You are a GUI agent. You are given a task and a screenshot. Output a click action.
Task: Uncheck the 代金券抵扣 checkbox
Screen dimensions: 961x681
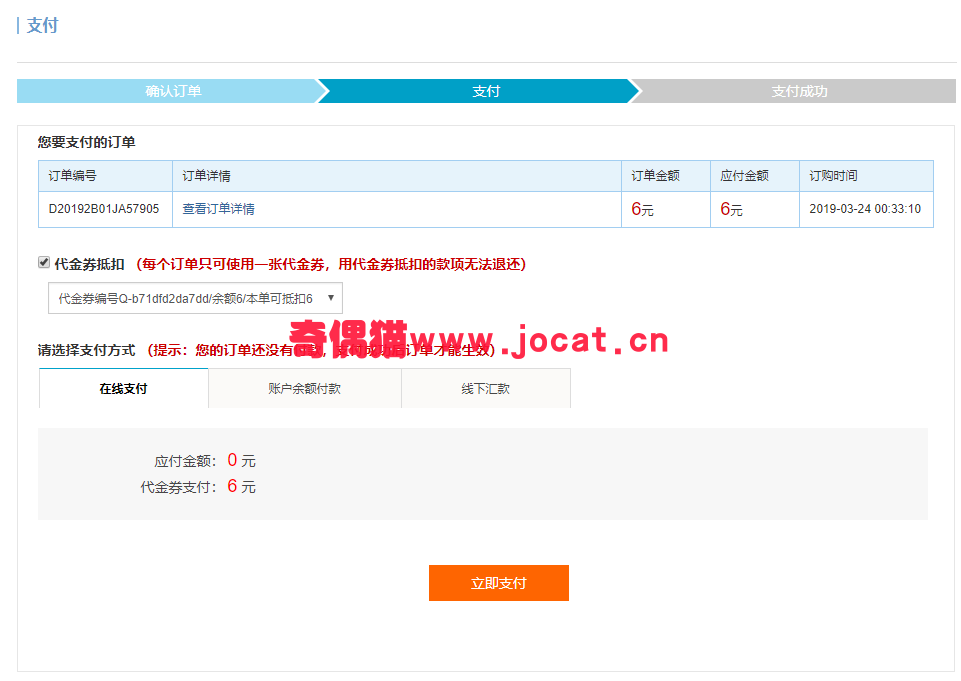click(x=44, y=263)
